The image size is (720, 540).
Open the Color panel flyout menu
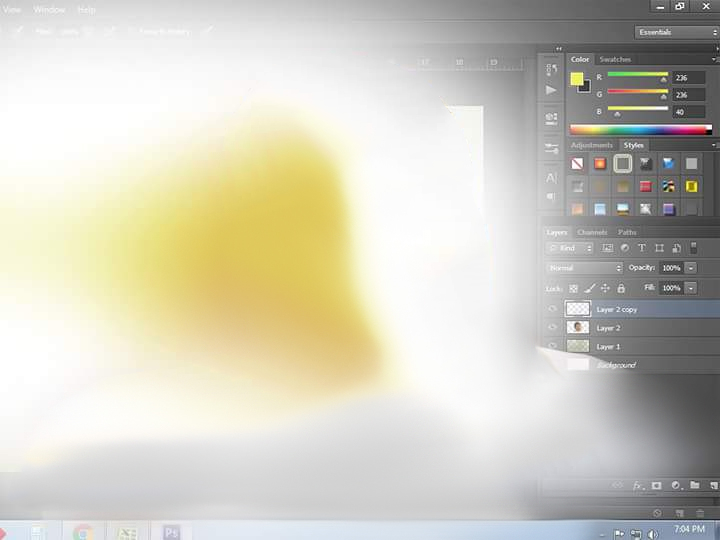coord(714,59)
